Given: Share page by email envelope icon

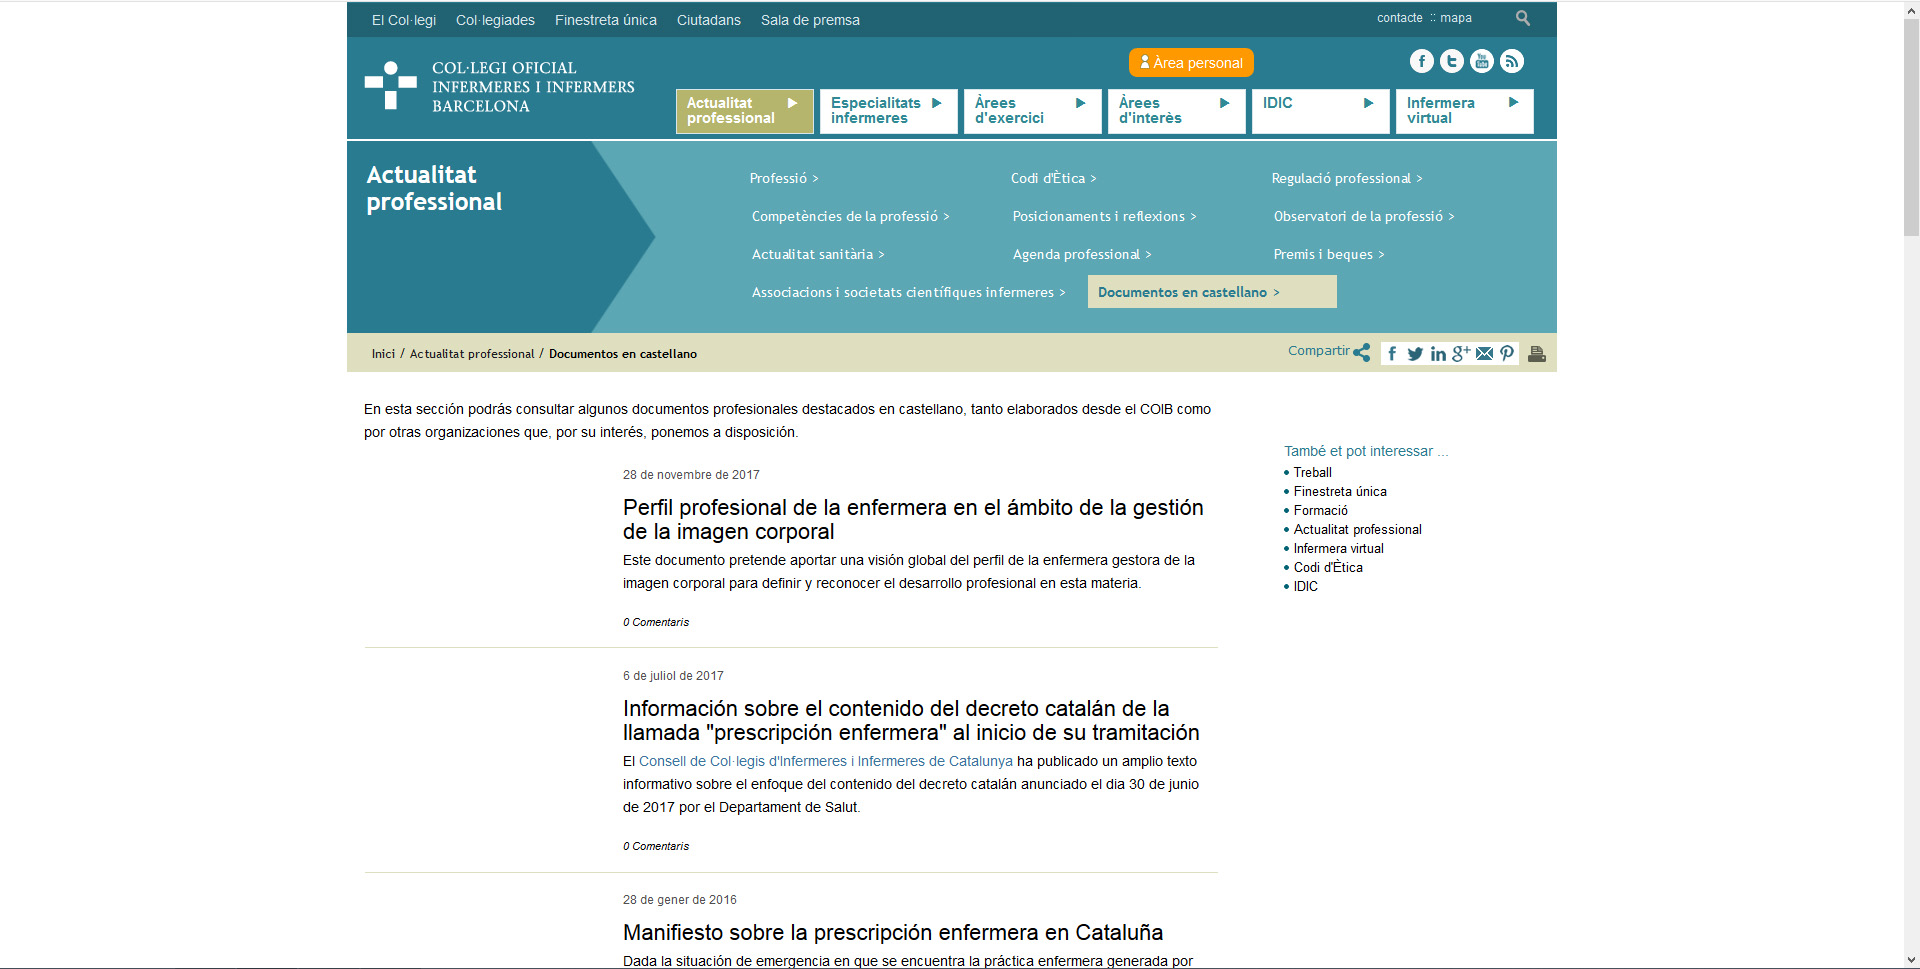Looking at the screenshot, I should point(1484,354).
